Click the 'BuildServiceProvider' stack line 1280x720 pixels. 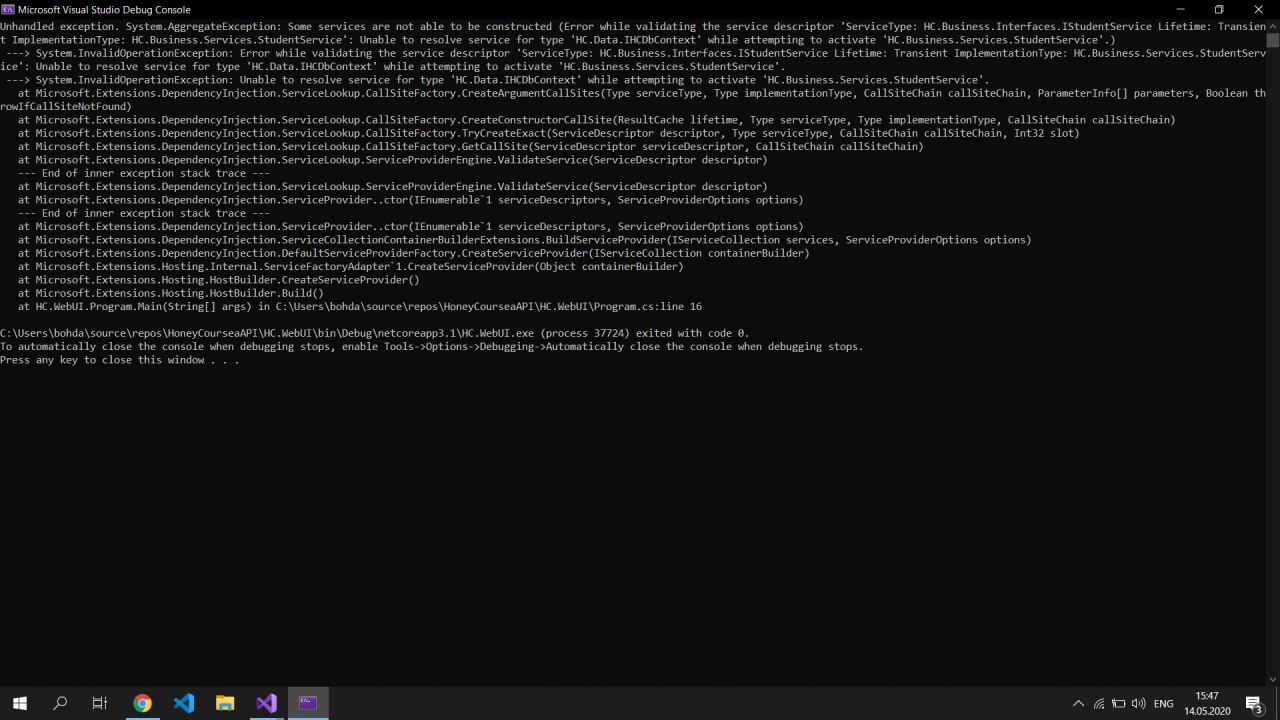[525, 240]
